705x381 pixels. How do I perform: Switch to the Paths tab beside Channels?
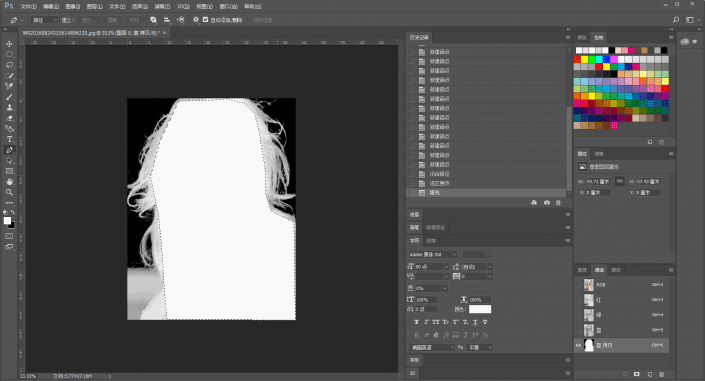coord(616,270)
